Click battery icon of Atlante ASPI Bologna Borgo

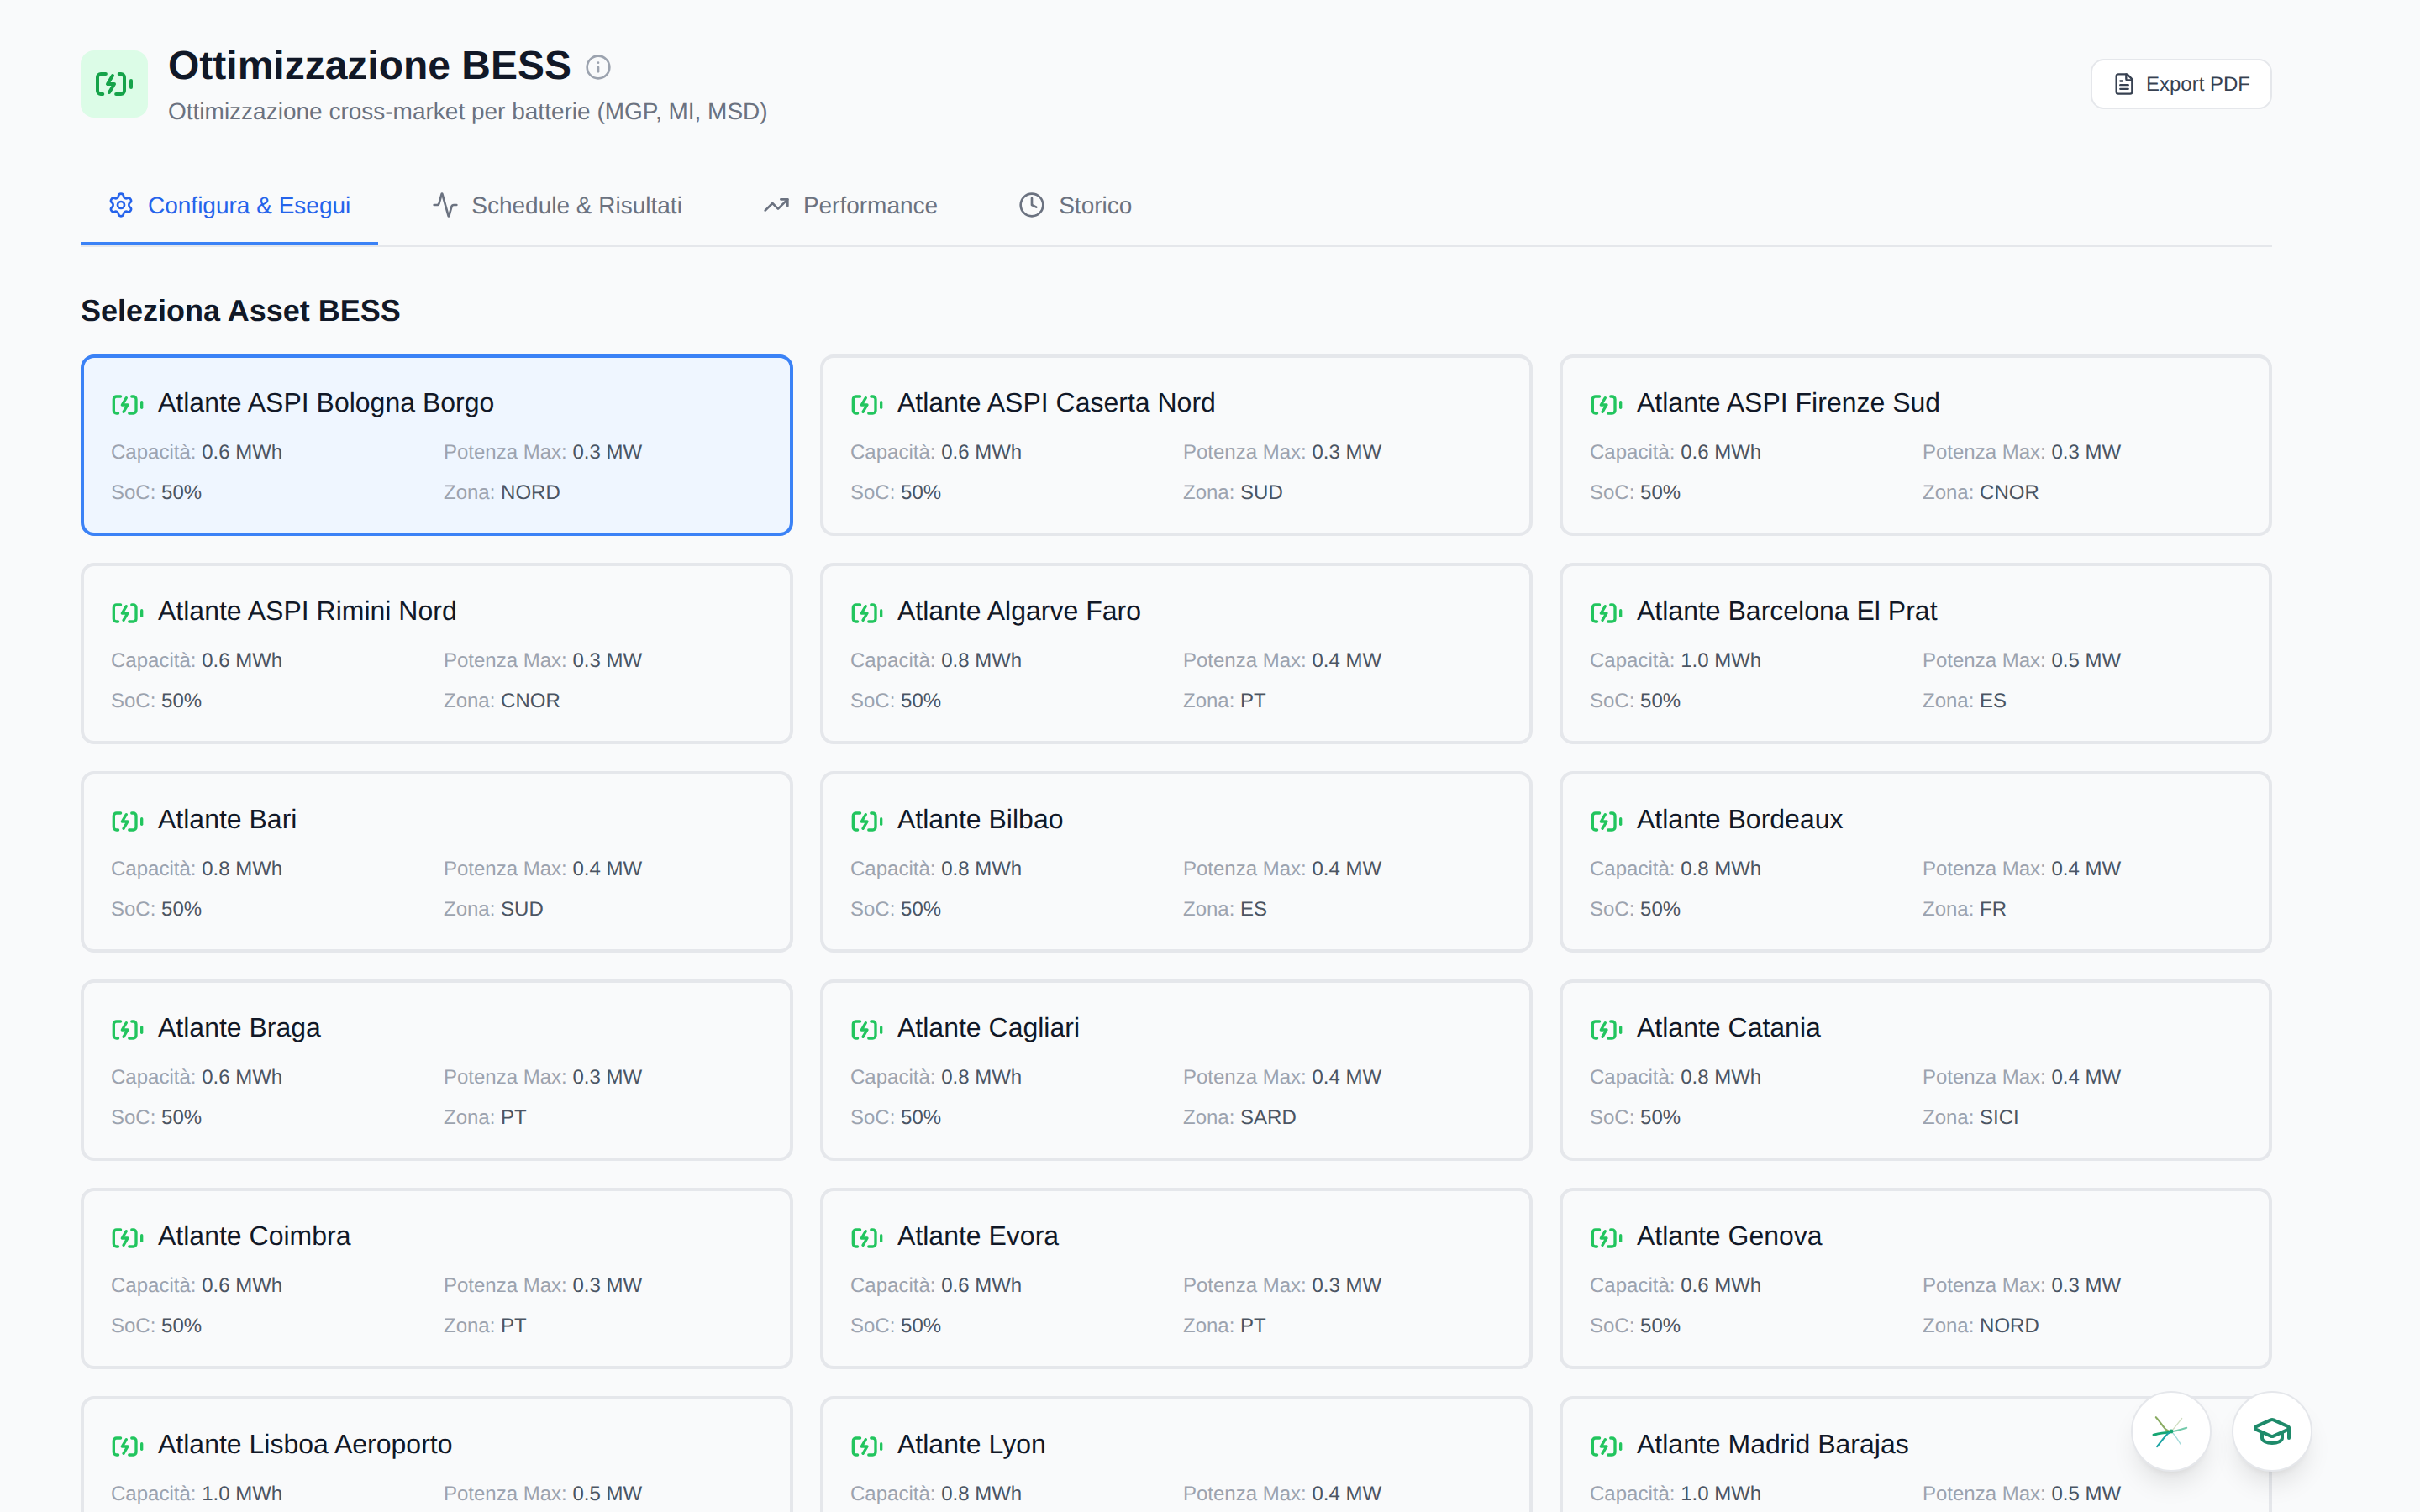pos(127,404)
